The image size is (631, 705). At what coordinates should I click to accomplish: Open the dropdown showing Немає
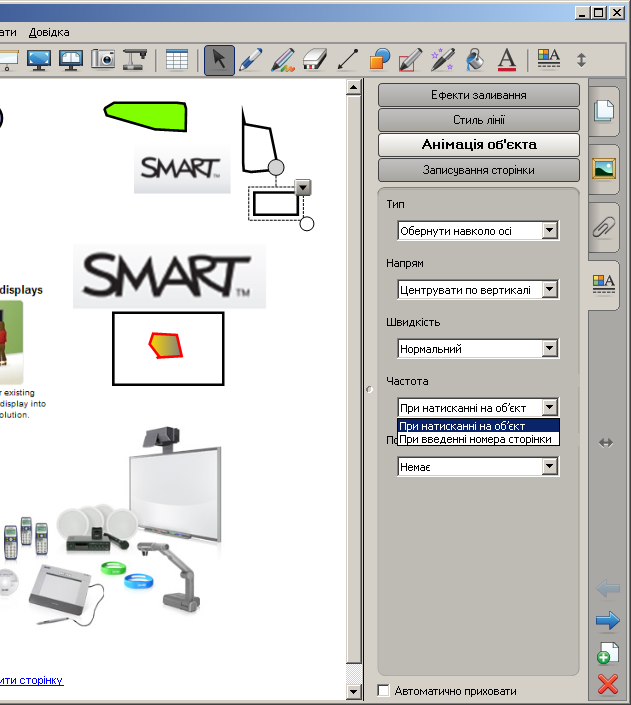tap(478, 467)
